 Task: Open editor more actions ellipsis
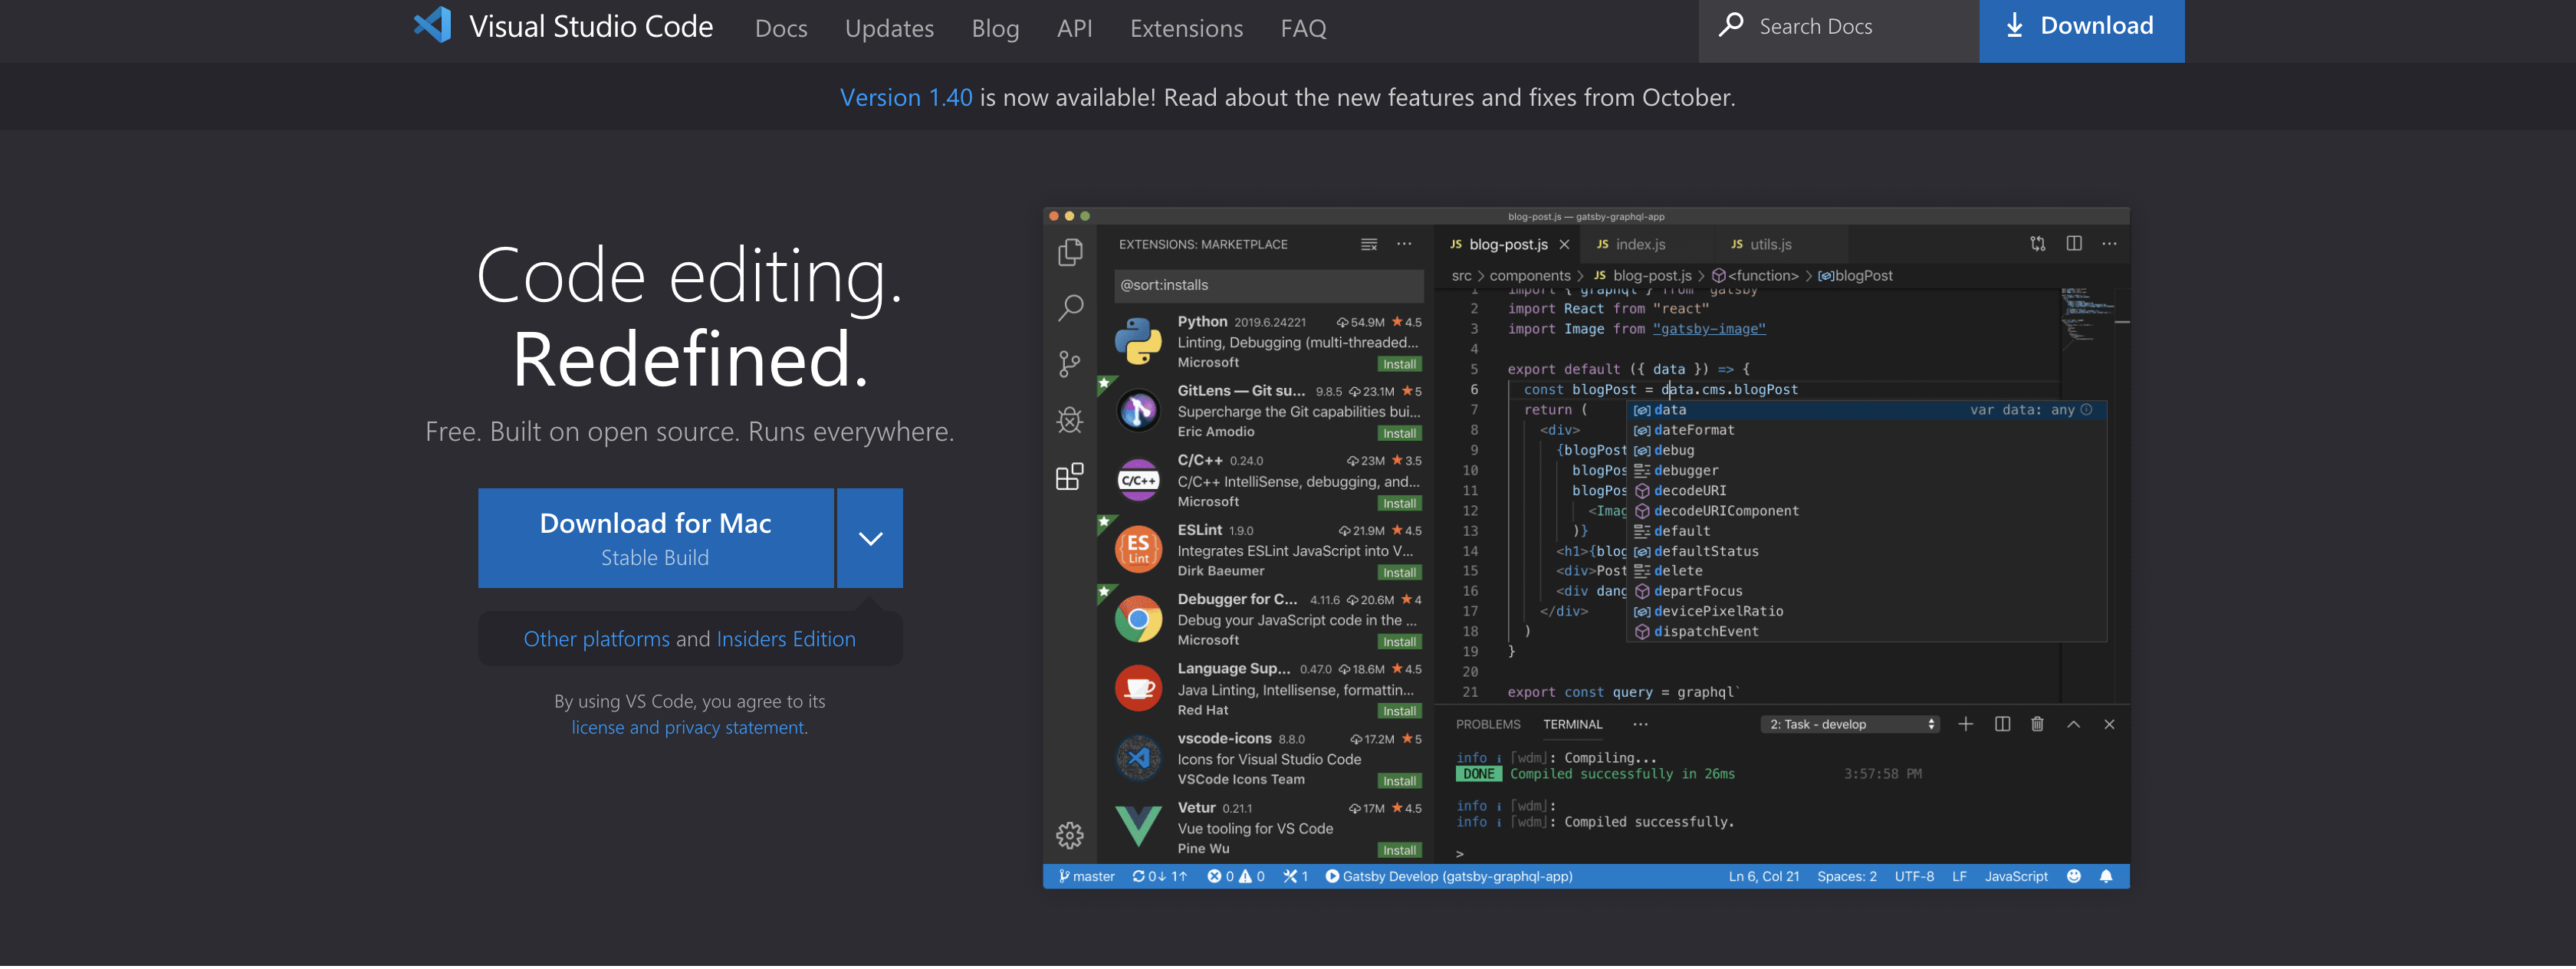tap(2109, 244)
